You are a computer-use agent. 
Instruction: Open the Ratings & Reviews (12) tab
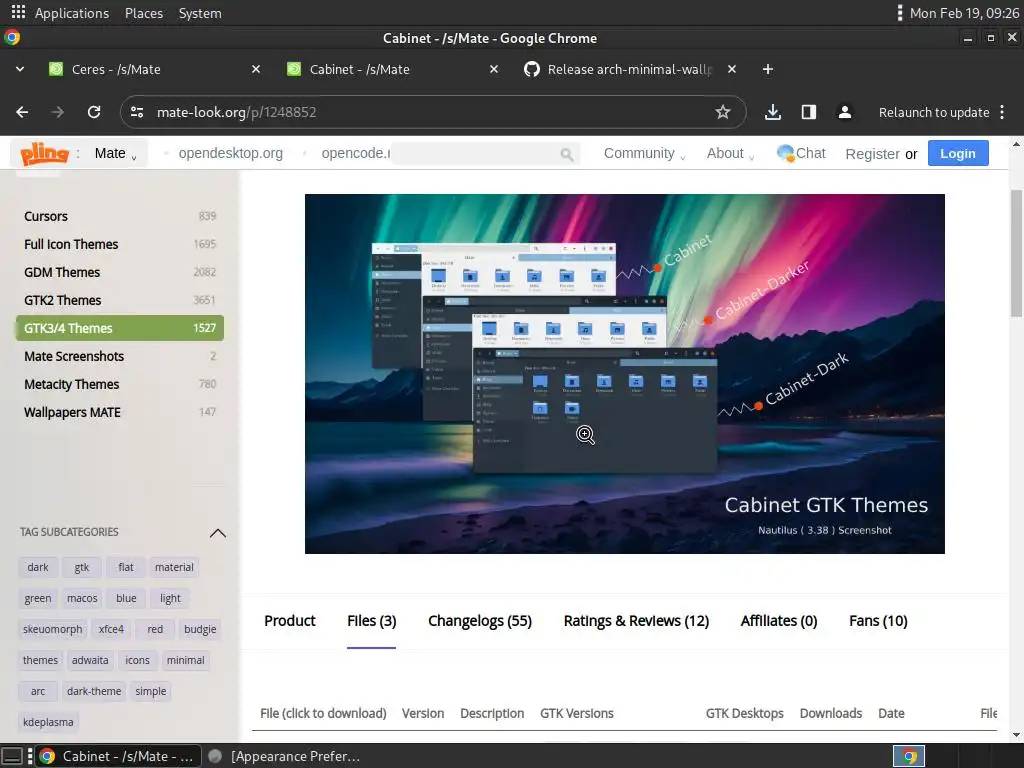(636, 621)
